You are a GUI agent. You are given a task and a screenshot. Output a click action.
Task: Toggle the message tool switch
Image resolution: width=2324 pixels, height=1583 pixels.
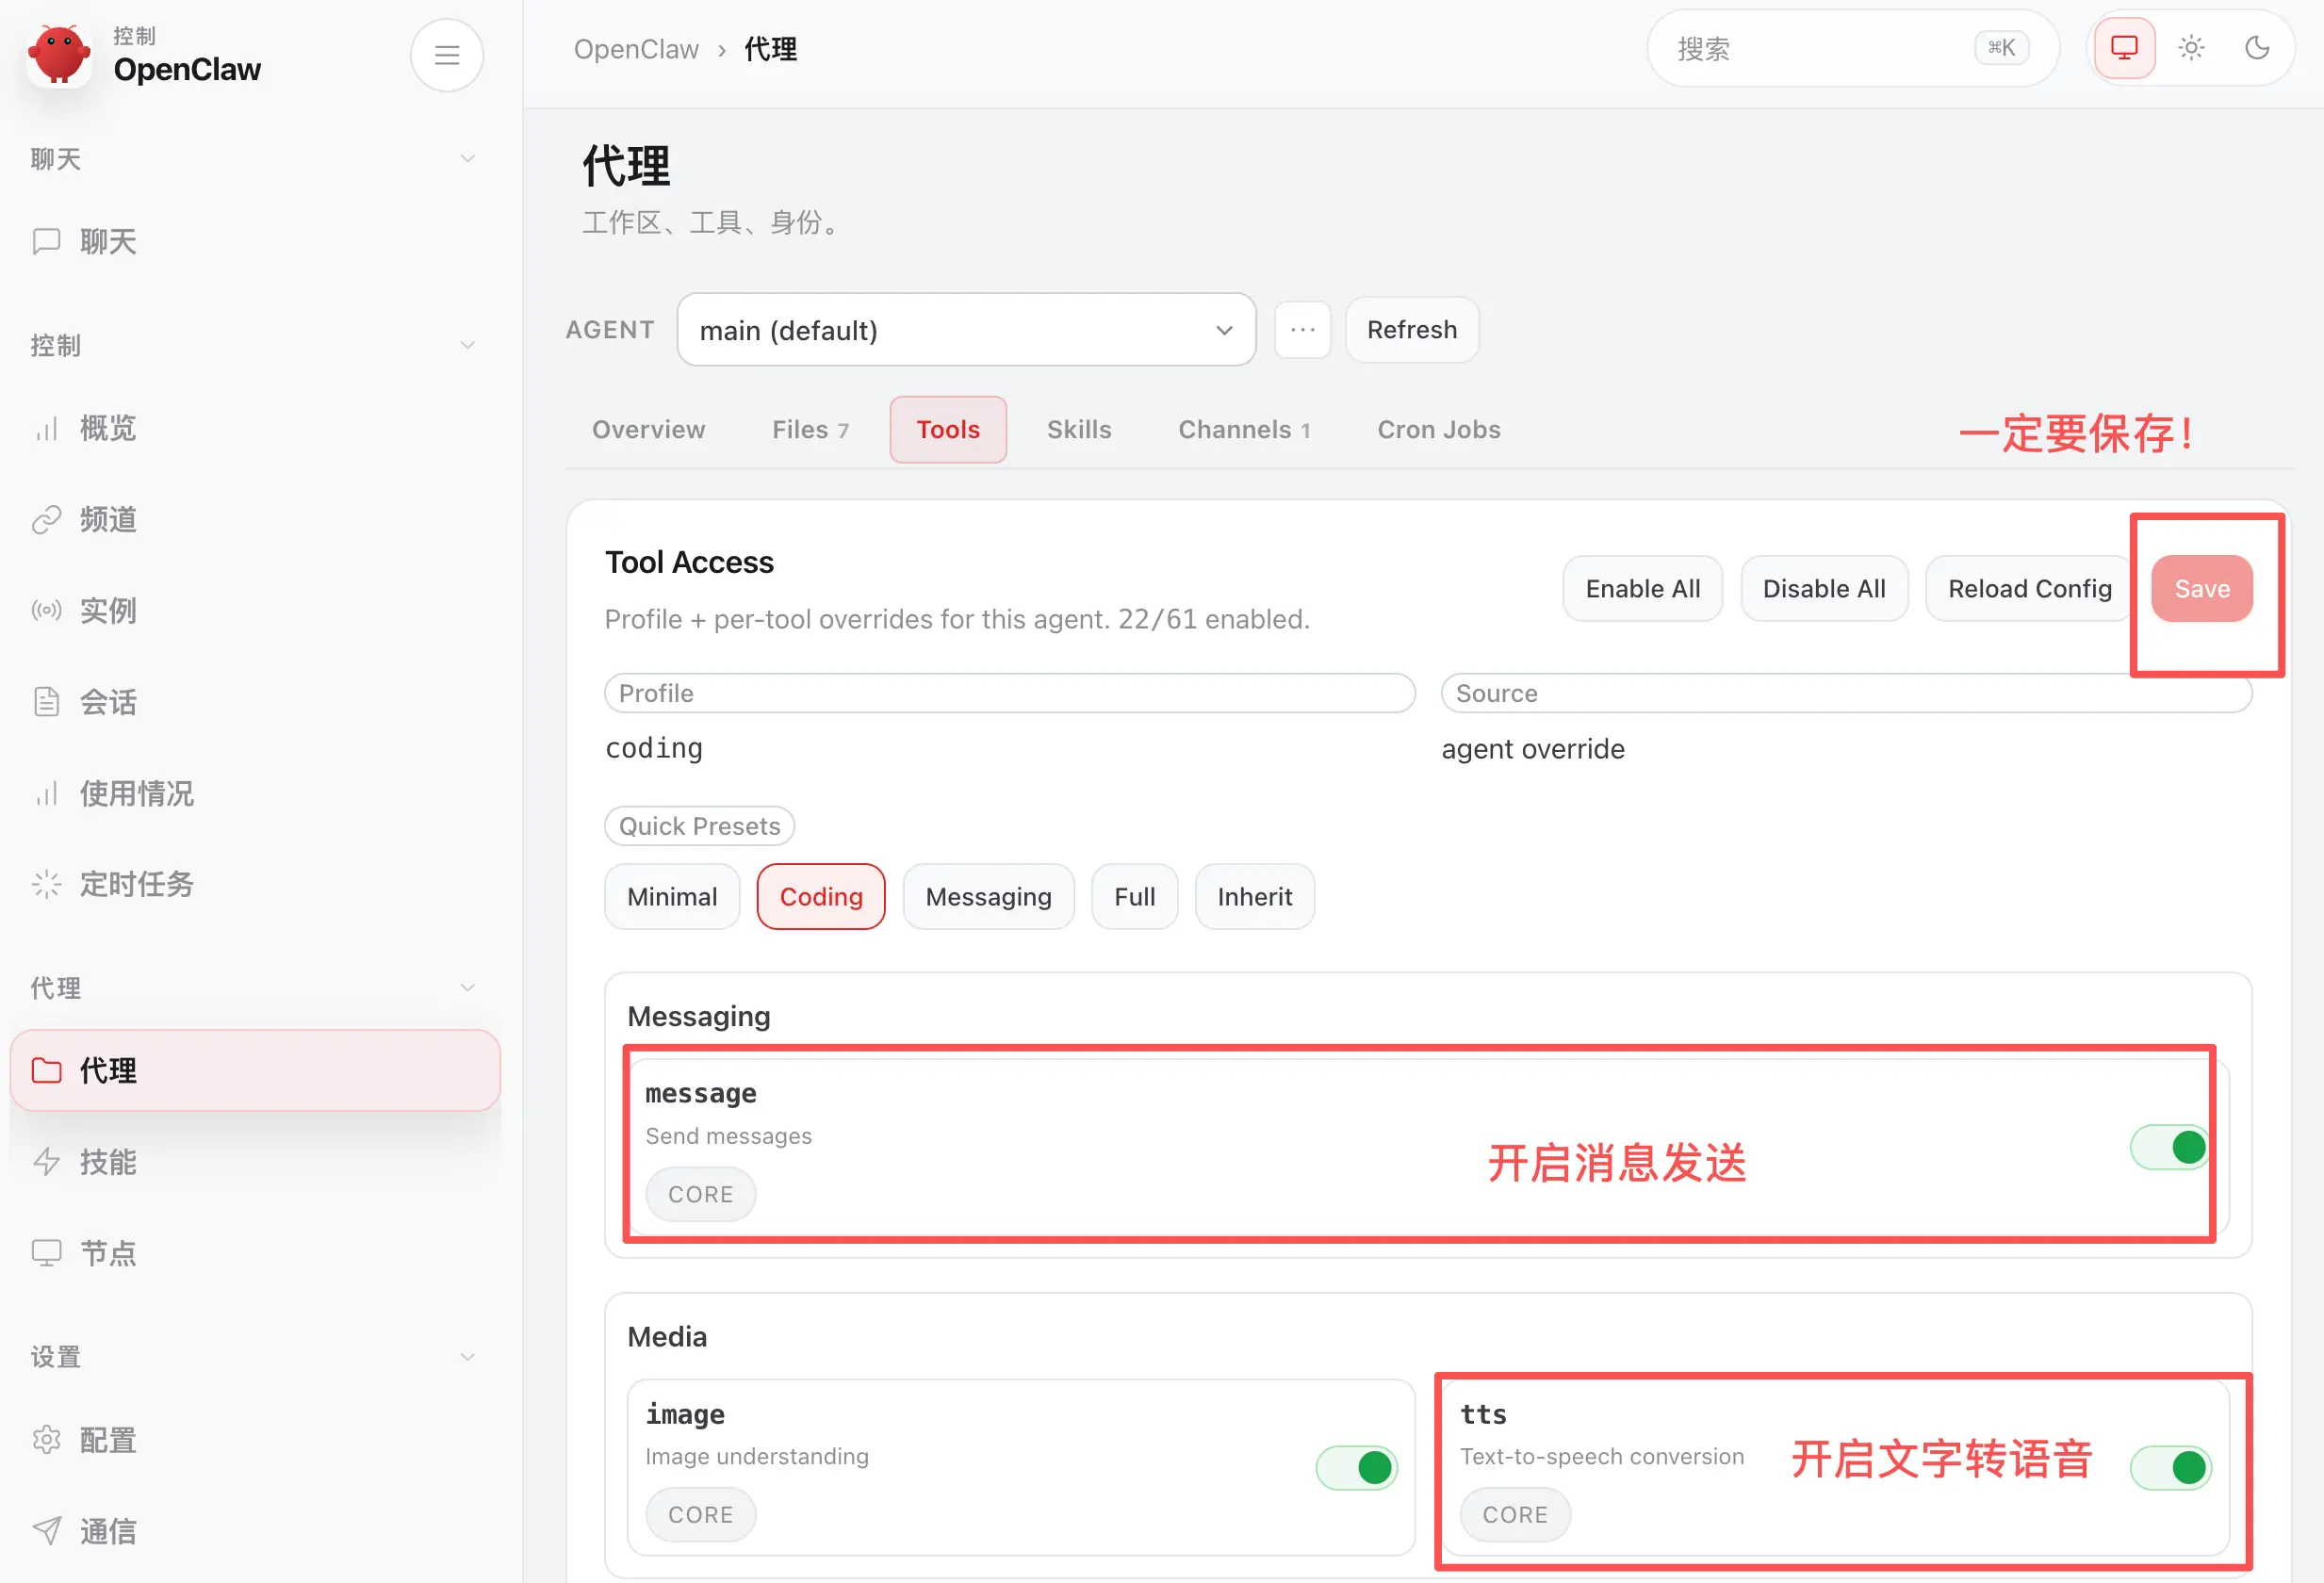[2169, 1147]
